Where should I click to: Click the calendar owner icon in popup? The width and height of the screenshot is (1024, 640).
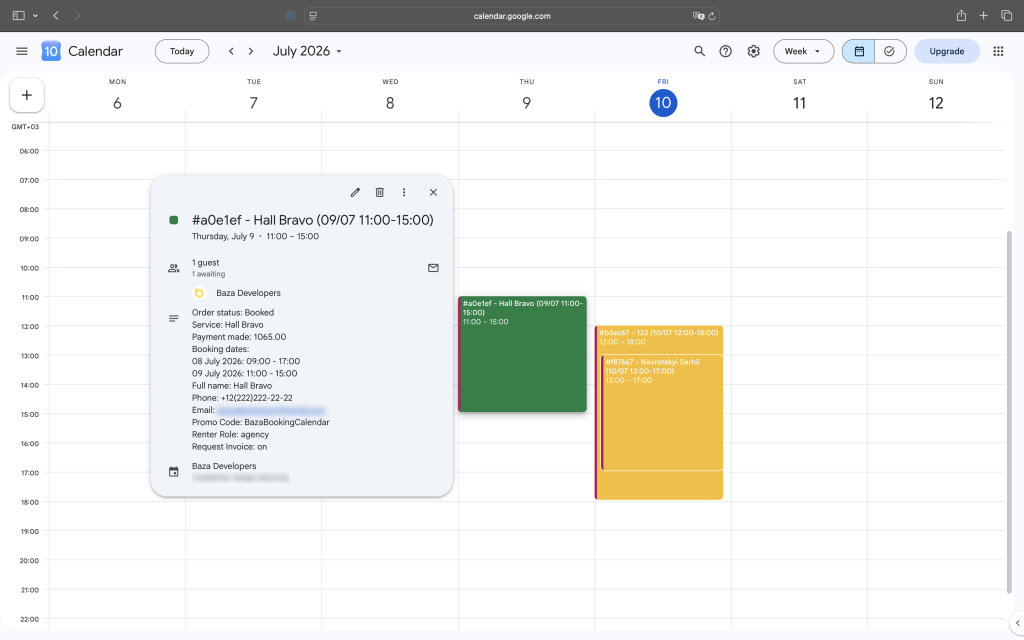[x=174, y=472]
